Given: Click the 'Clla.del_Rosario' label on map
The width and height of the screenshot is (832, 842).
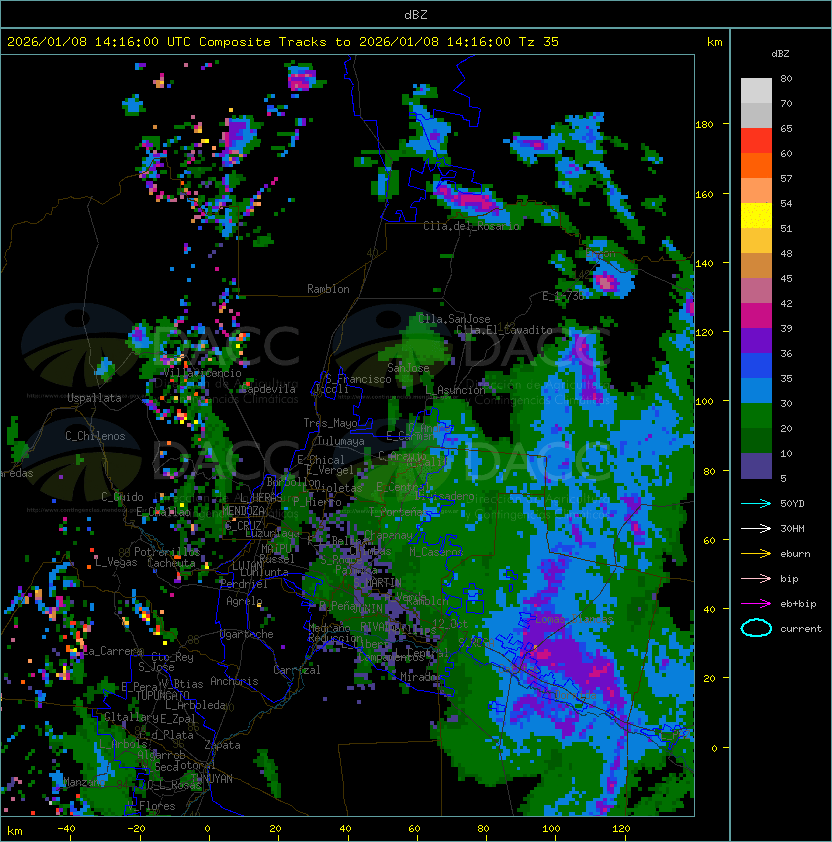Looking at the screenshot, I should (471, 226).
